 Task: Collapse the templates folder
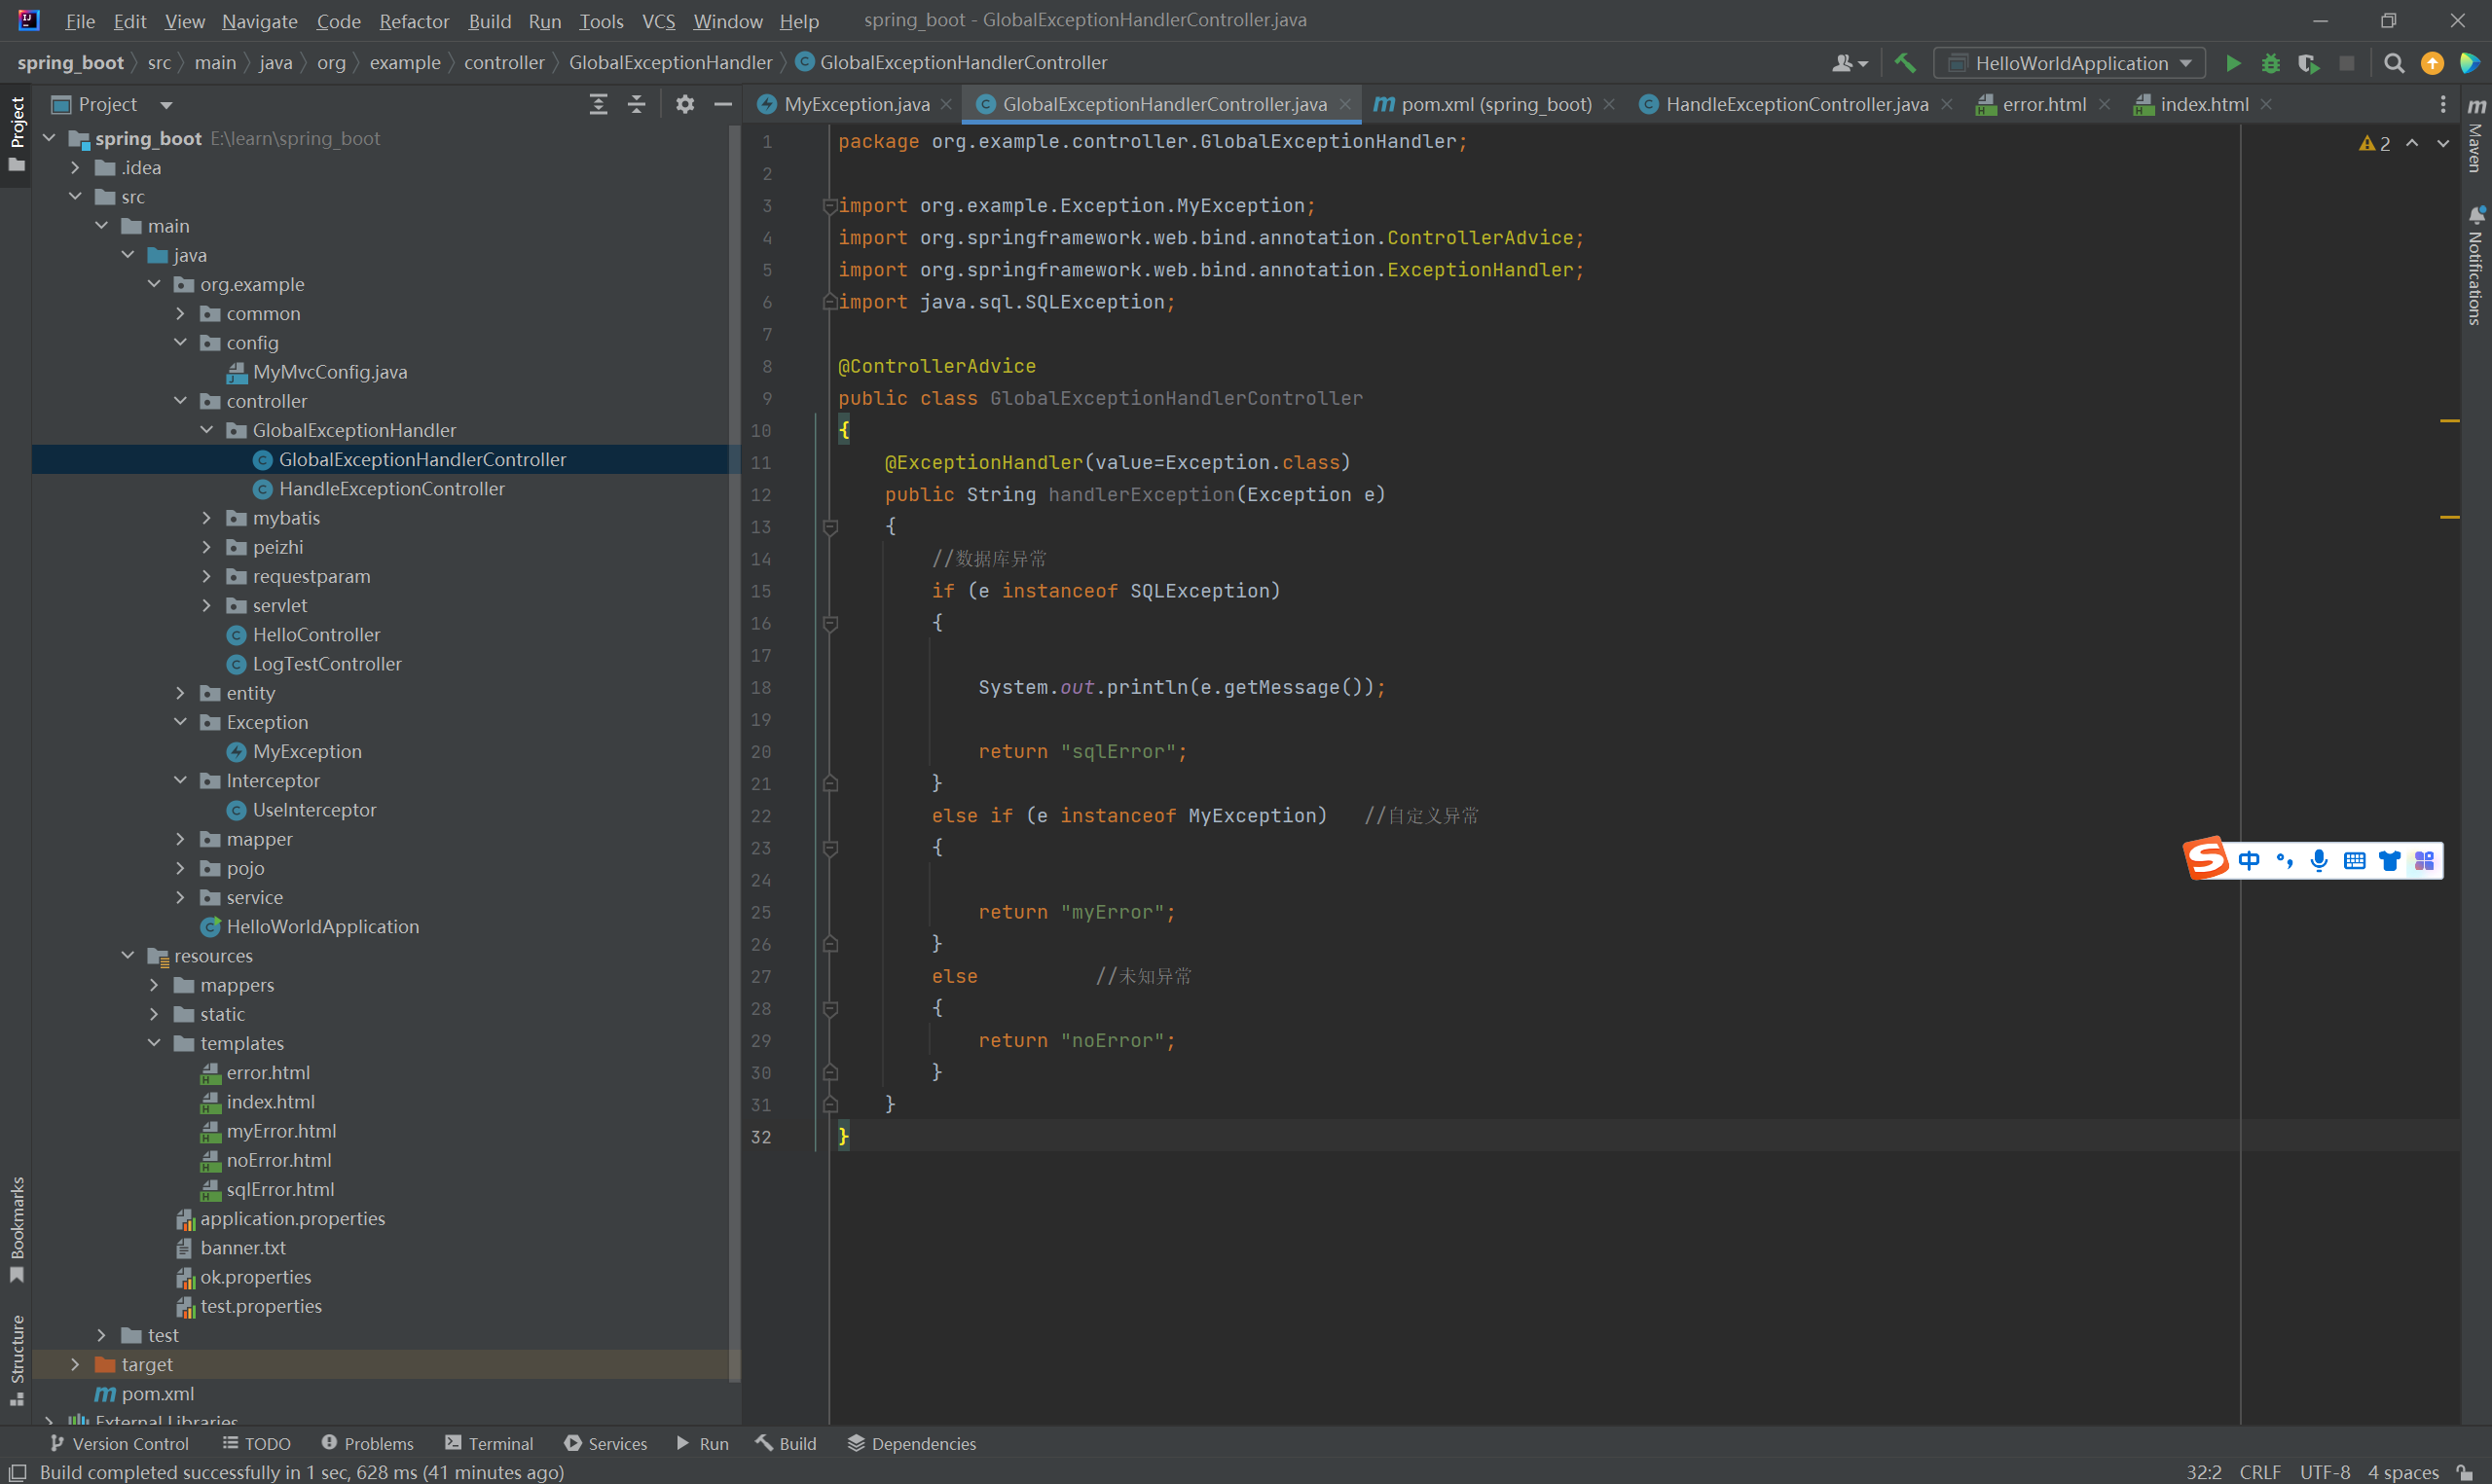pyautogui.click(x=154, y=1043)
